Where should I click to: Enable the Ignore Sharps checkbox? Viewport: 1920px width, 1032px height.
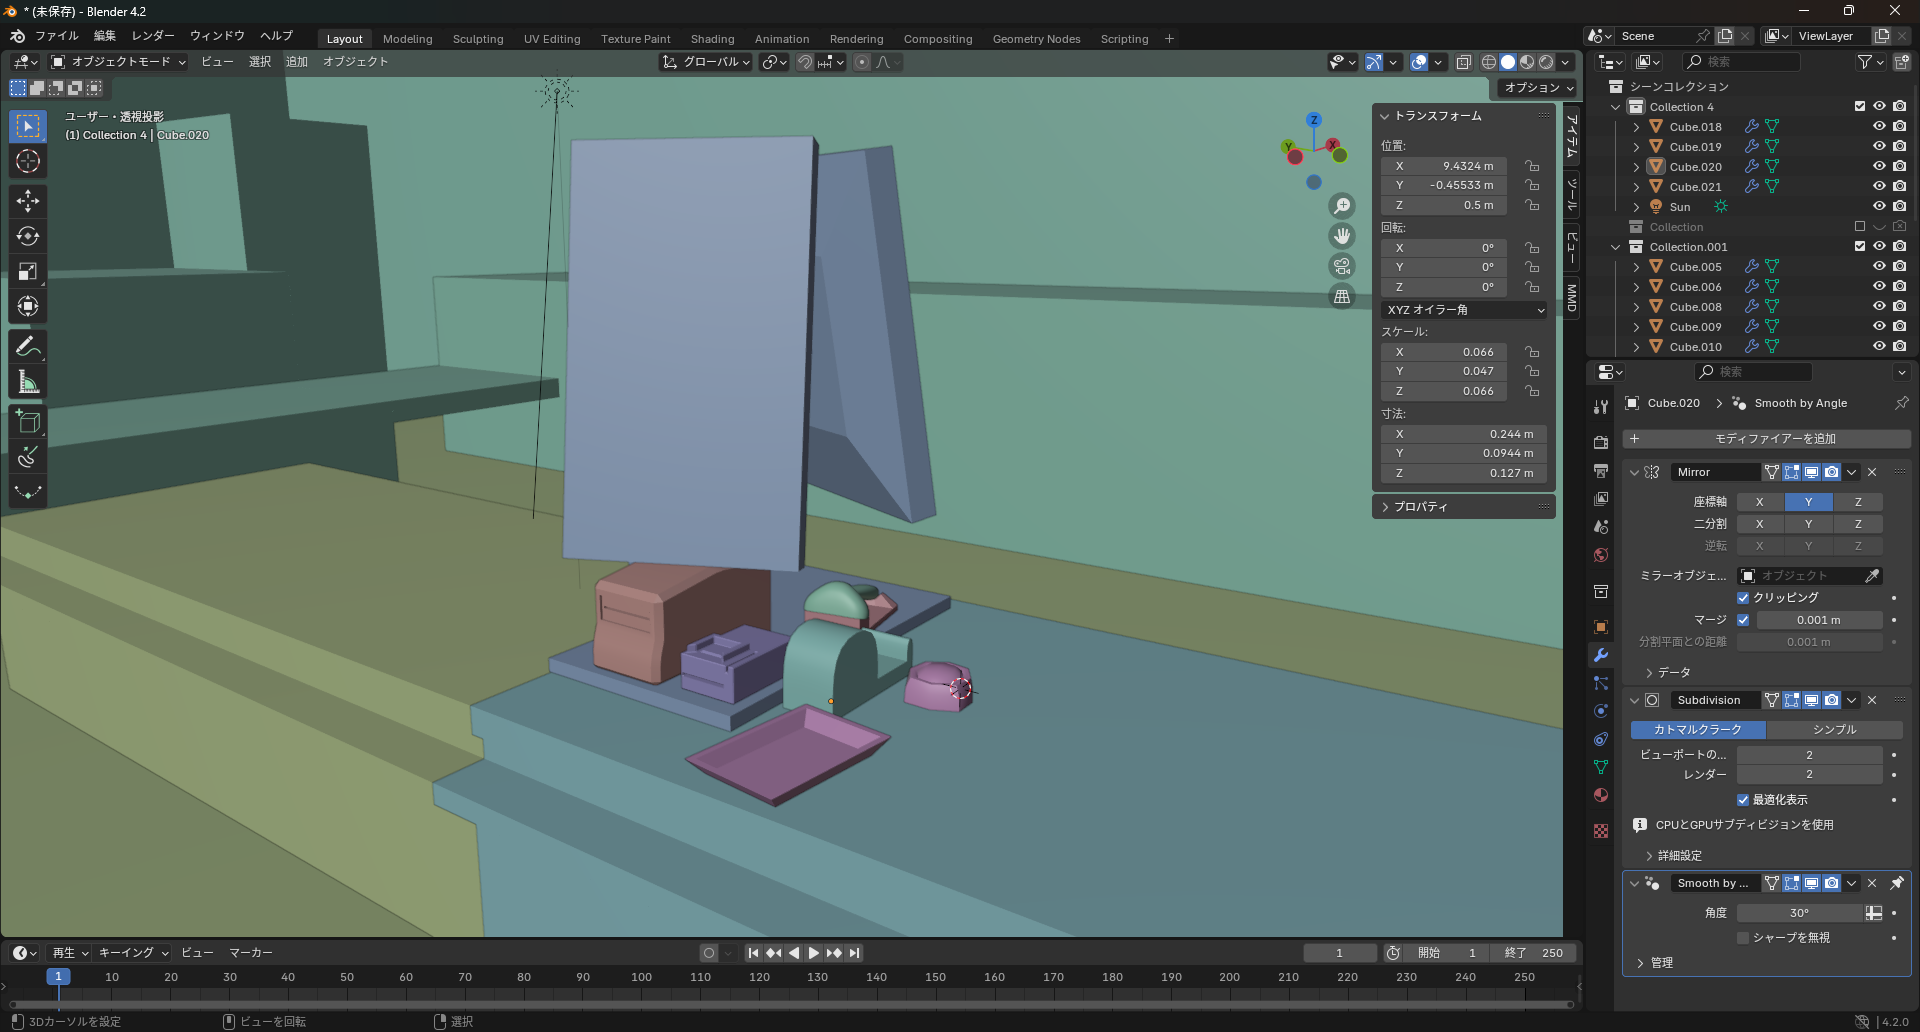coord(1743,938)
